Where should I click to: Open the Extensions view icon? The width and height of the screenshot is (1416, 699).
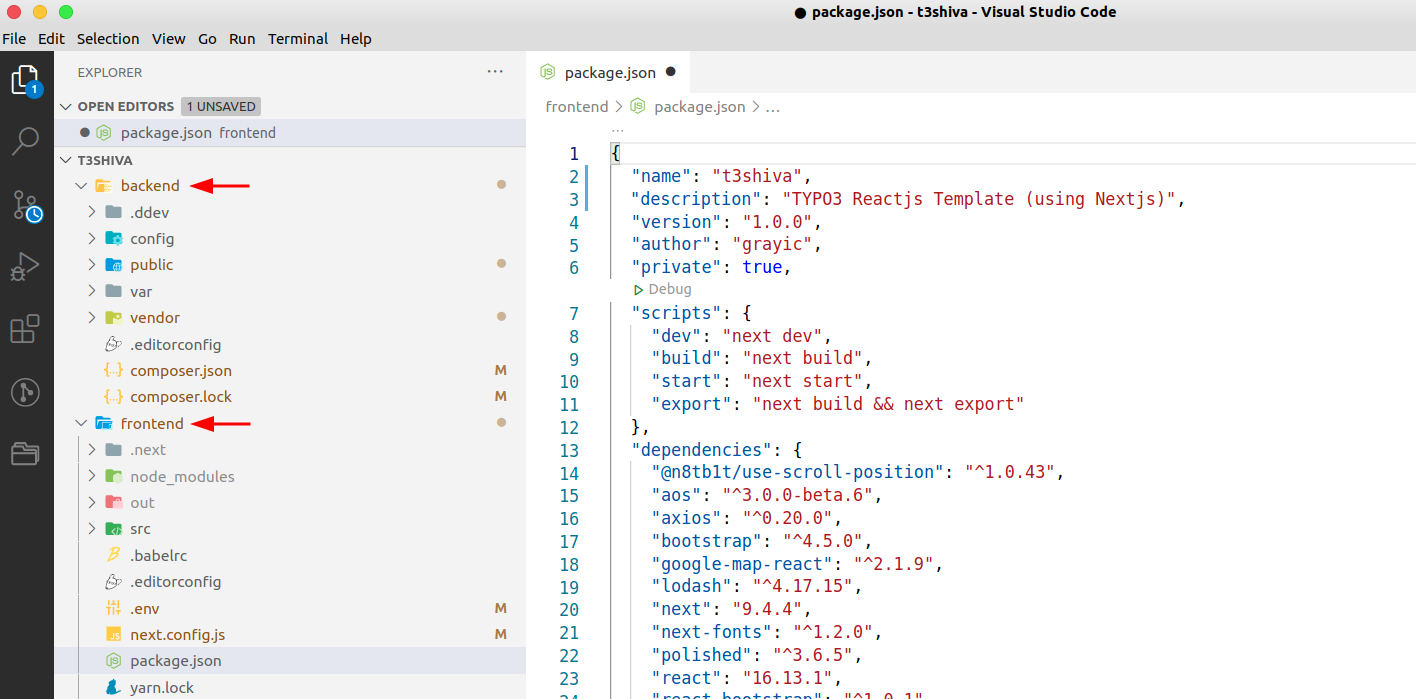[25, 329]
